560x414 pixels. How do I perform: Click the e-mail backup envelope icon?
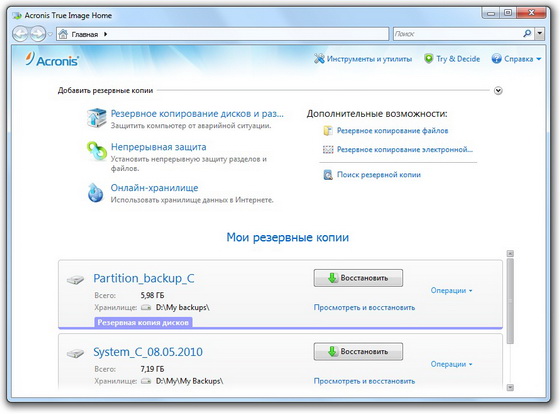328,149
